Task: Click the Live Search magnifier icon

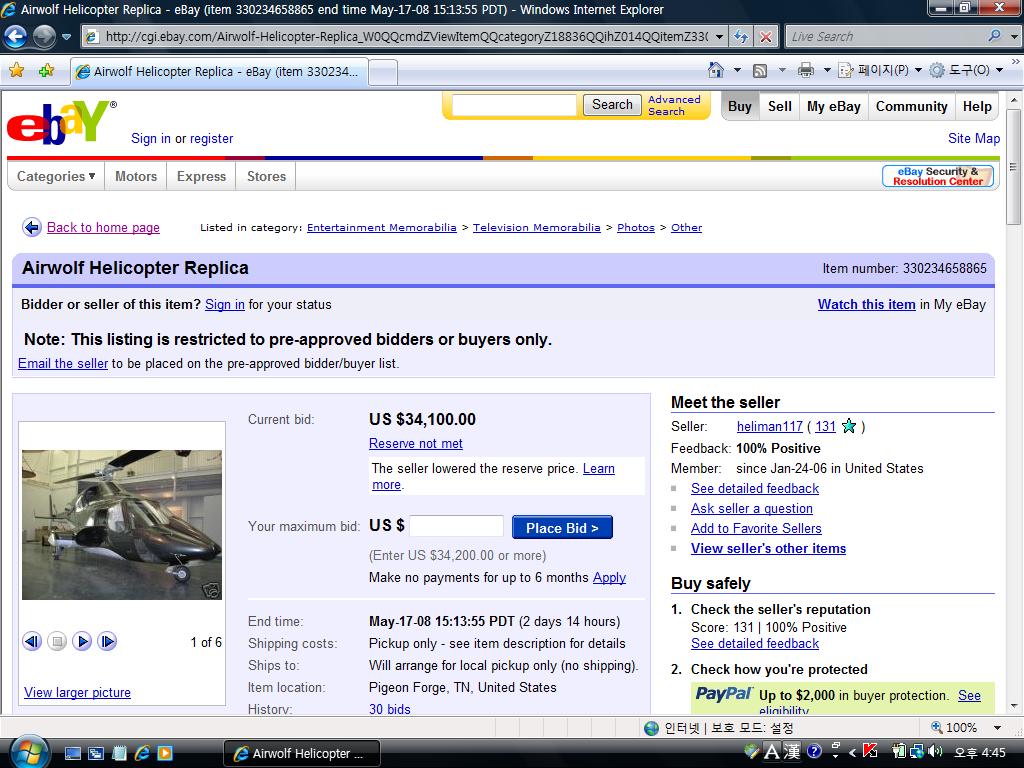Action: [994, 36]
